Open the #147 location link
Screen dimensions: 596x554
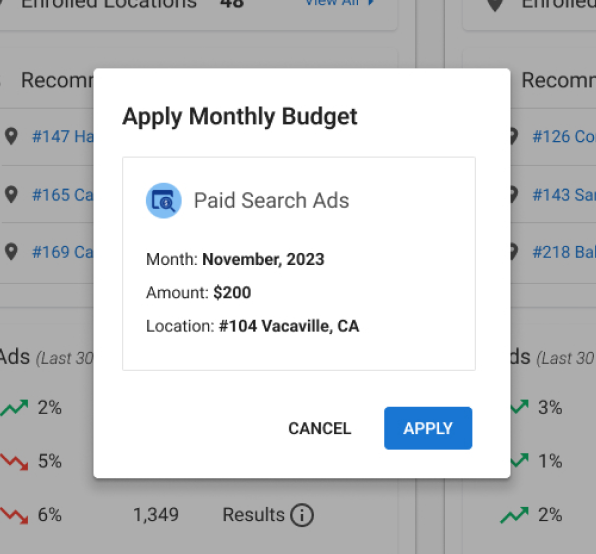pyautogui.click(x=63, y=136)
